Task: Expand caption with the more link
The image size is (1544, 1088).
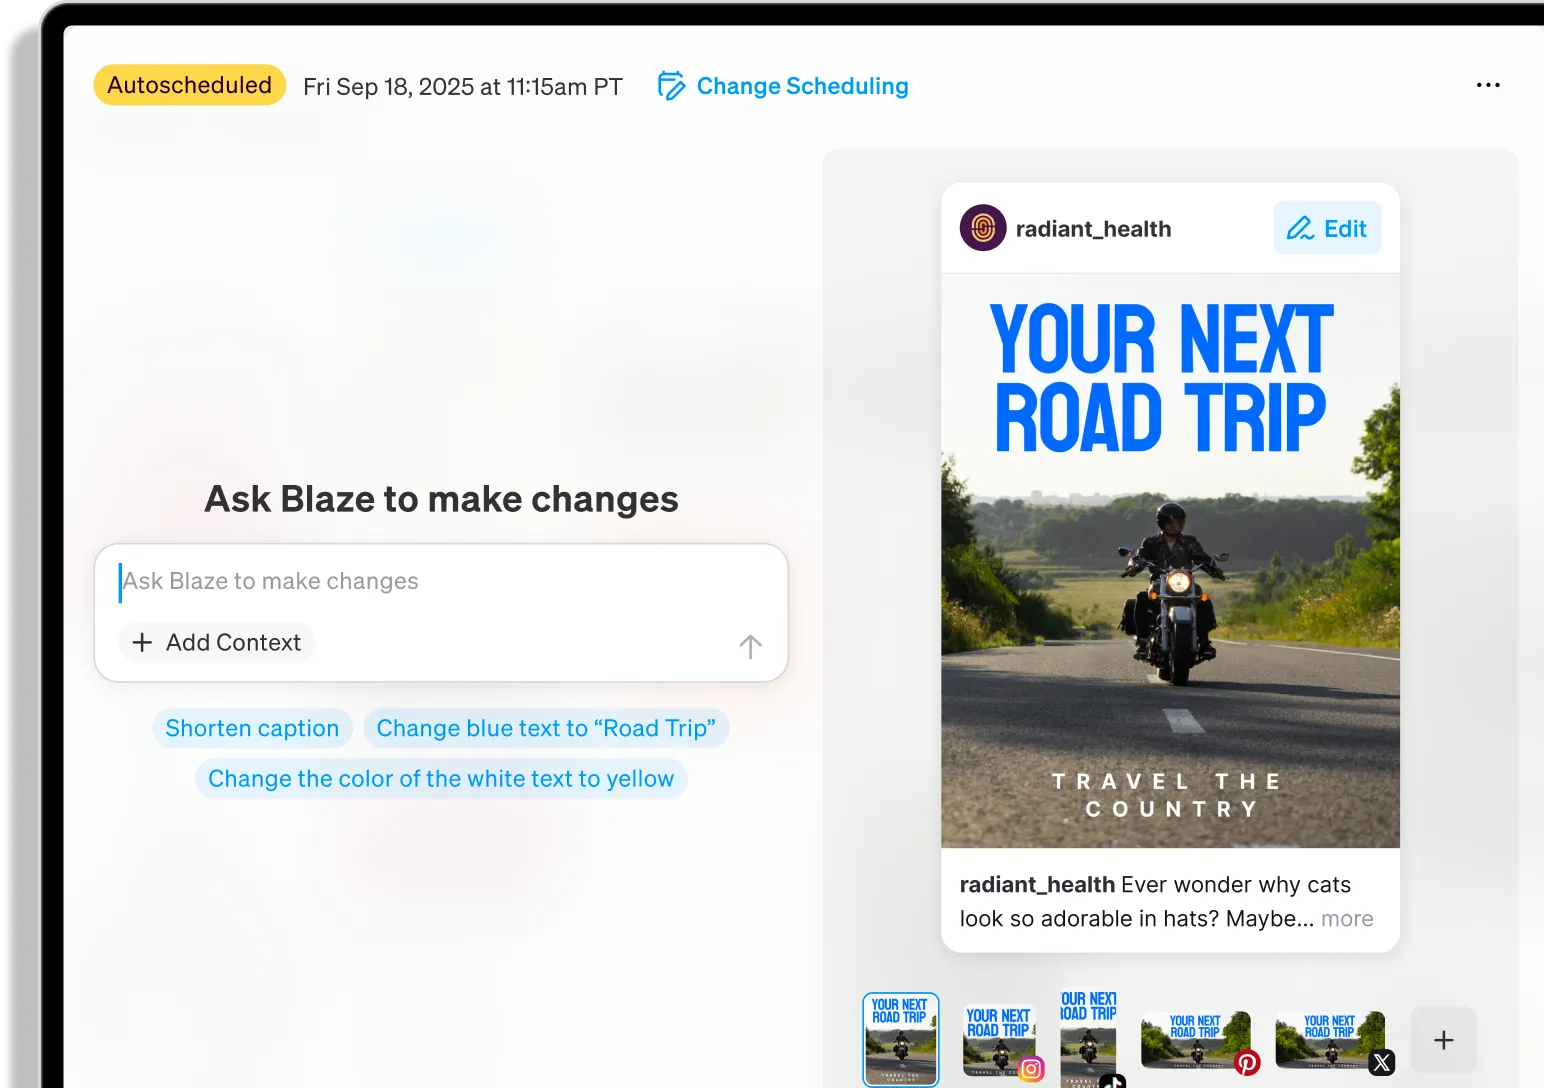Action: point(1347,918)
